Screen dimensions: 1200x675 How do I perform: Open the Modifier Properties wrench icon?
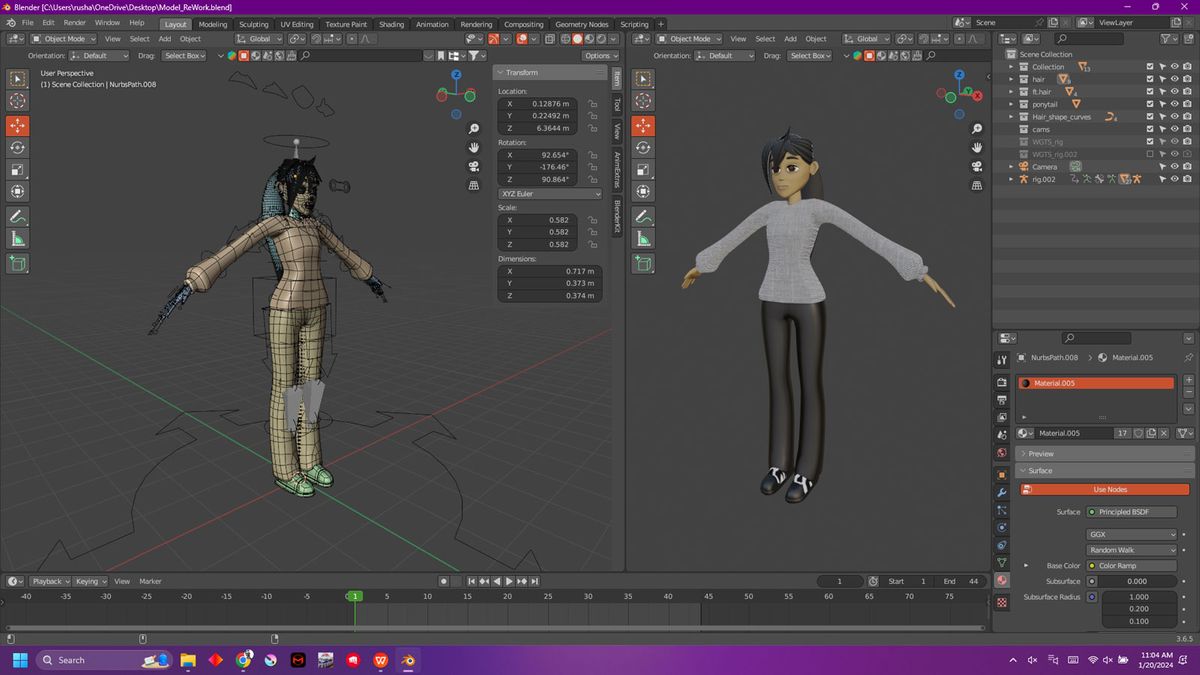(1001, 492)
